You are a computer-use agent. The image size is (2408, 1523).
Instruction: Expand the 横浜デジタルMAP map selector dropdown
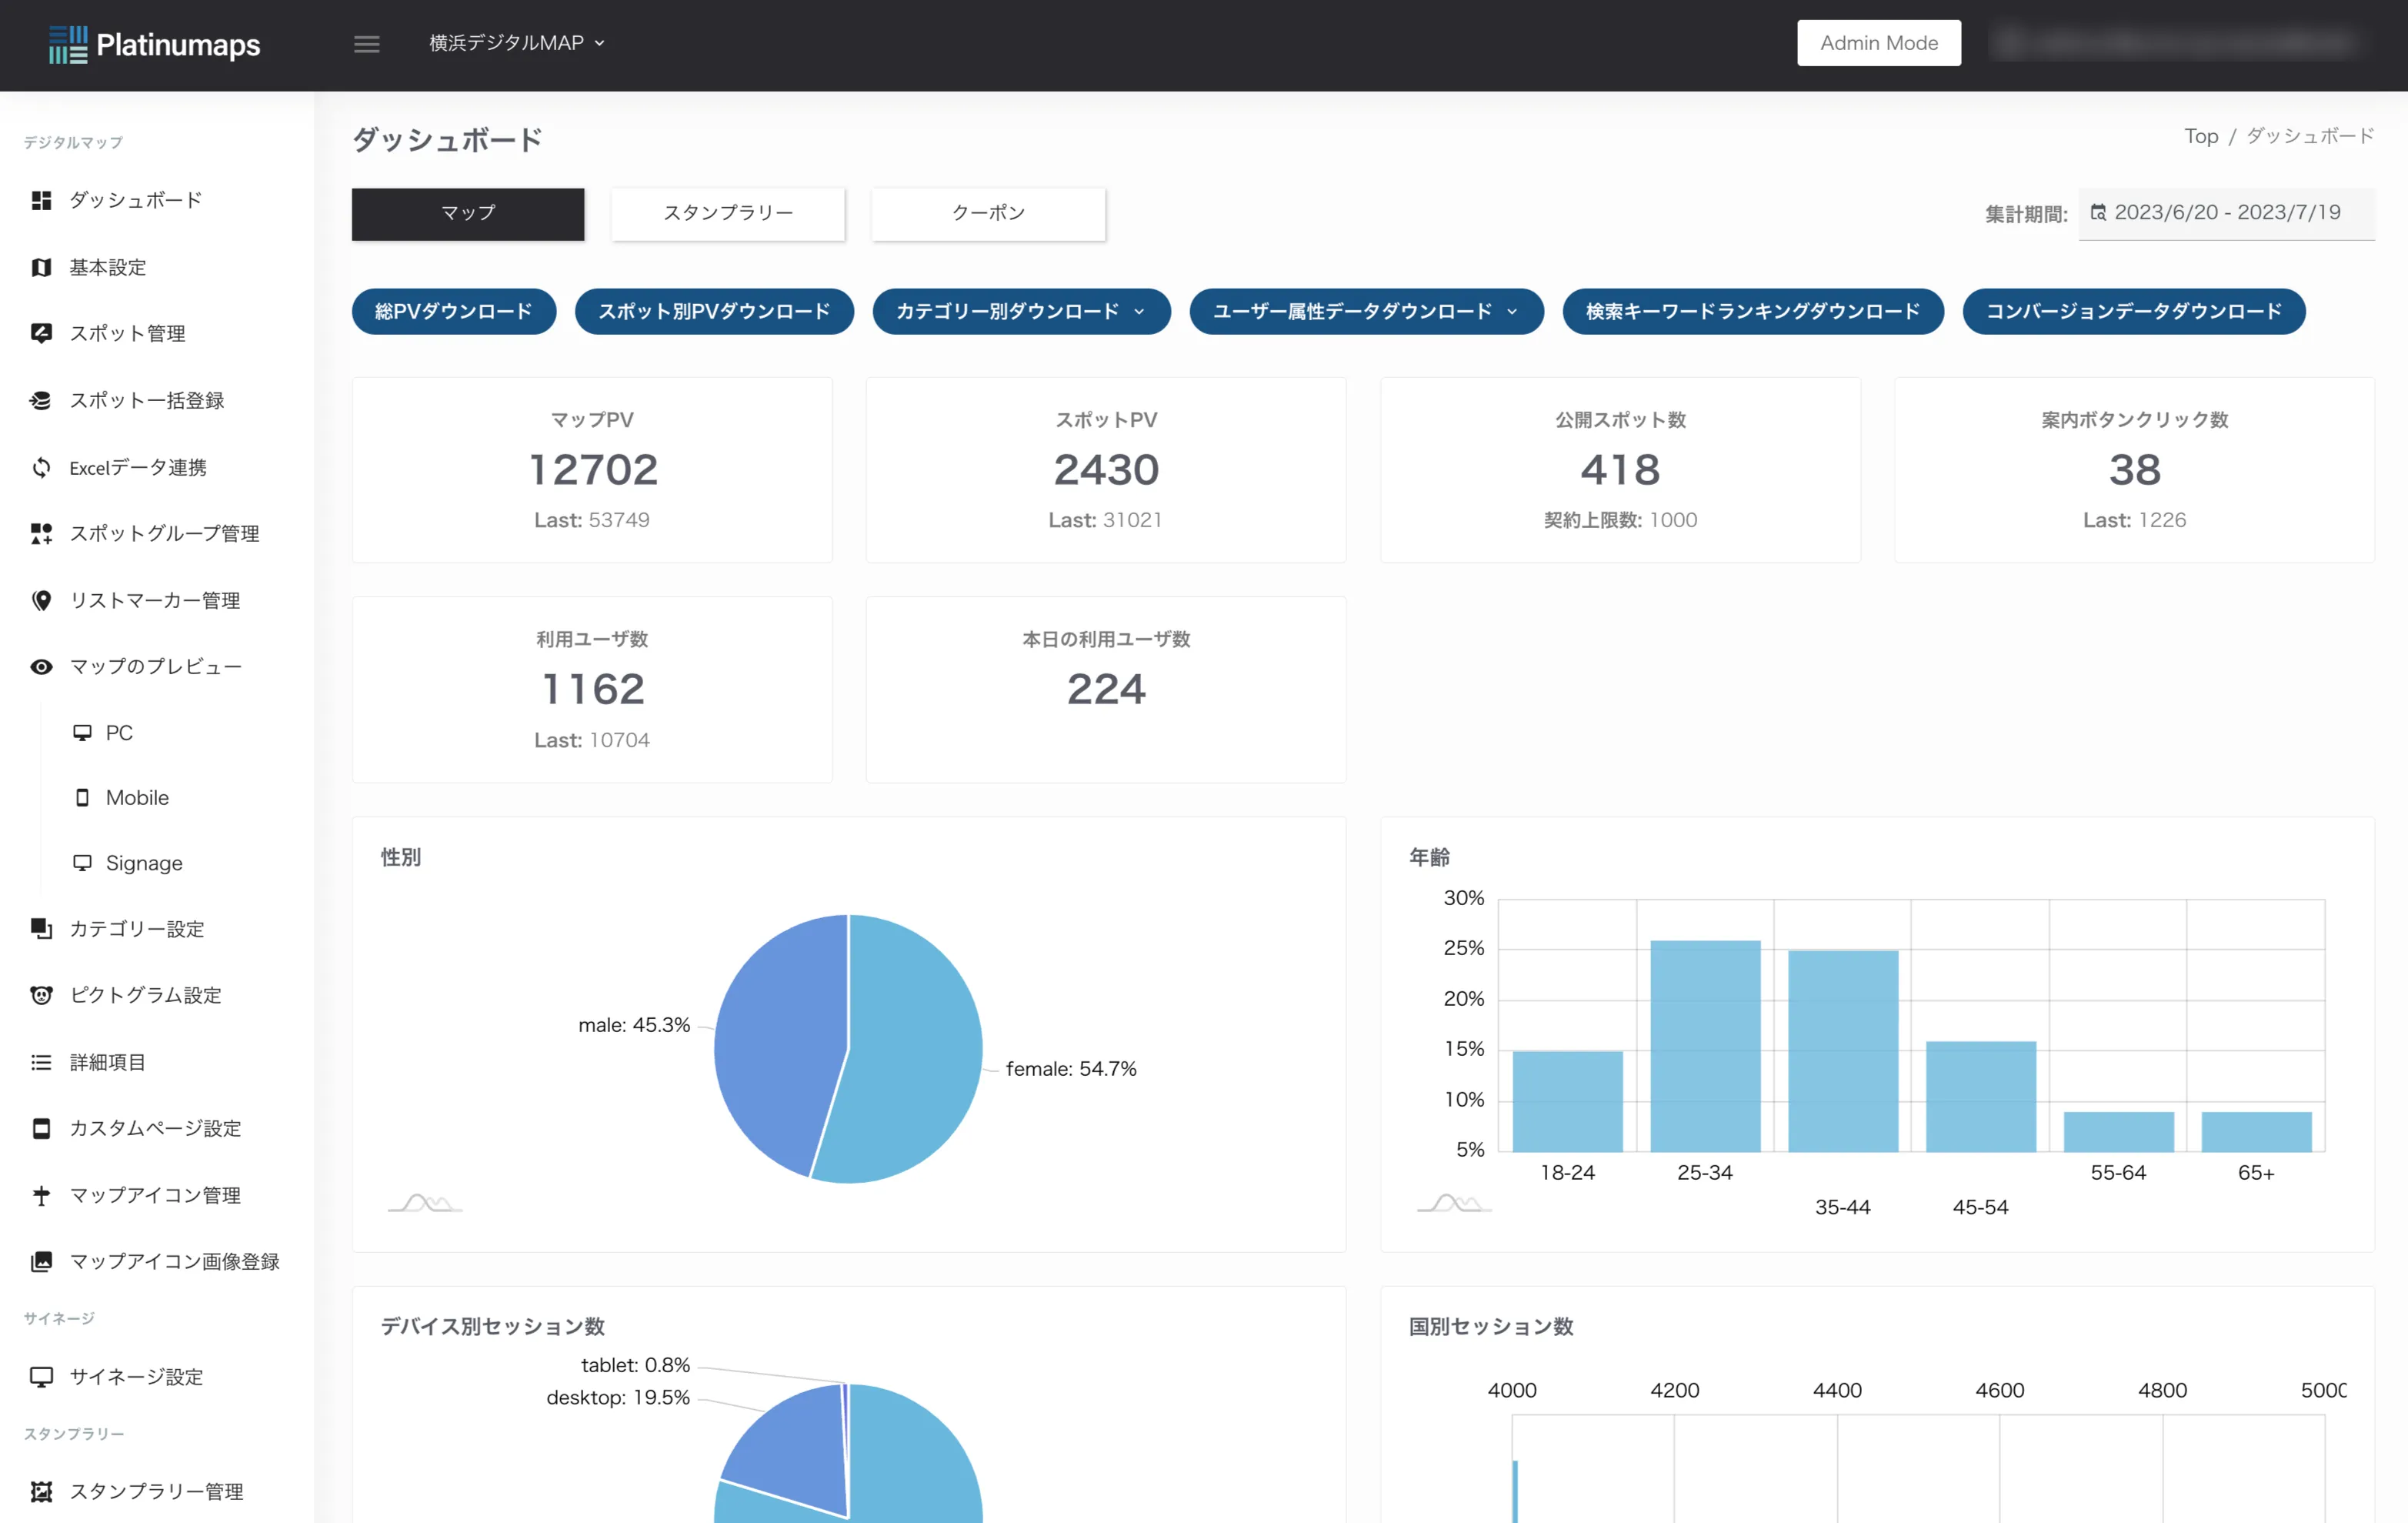coord(516,43)
